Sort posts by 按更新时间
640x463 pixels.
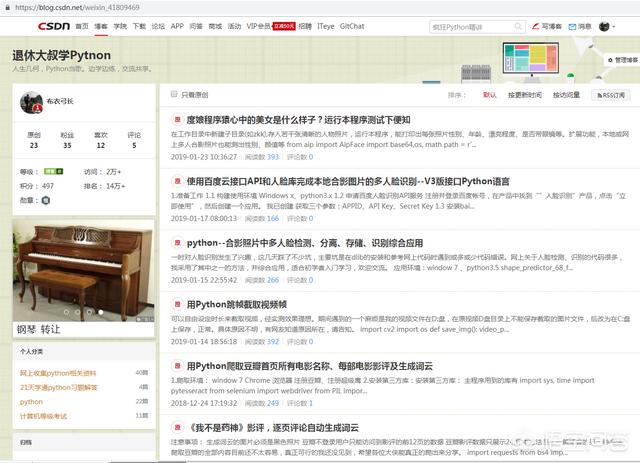[525, 95]
